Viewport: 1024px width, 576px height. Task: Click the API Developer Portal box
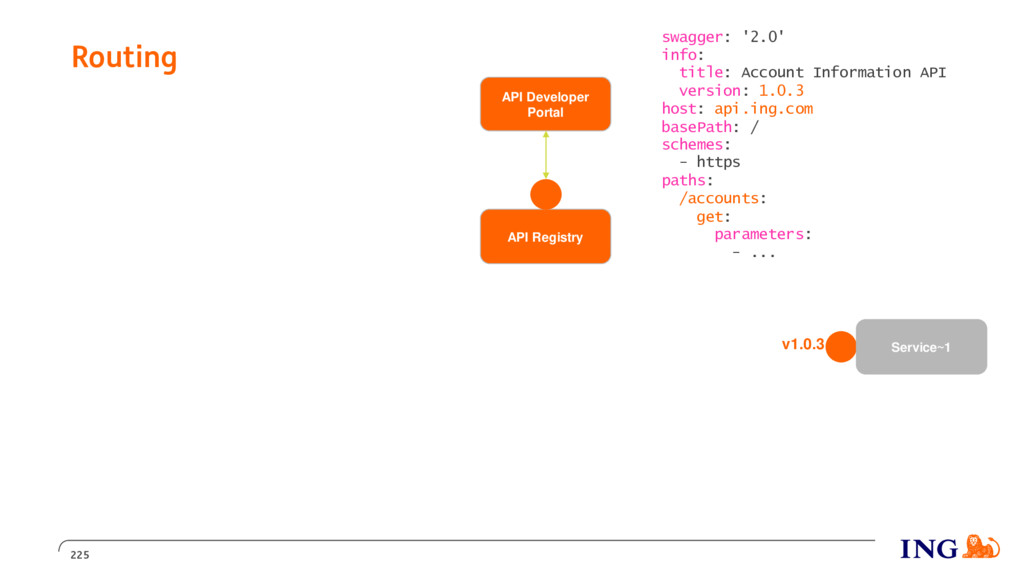[x=545, y=104]
